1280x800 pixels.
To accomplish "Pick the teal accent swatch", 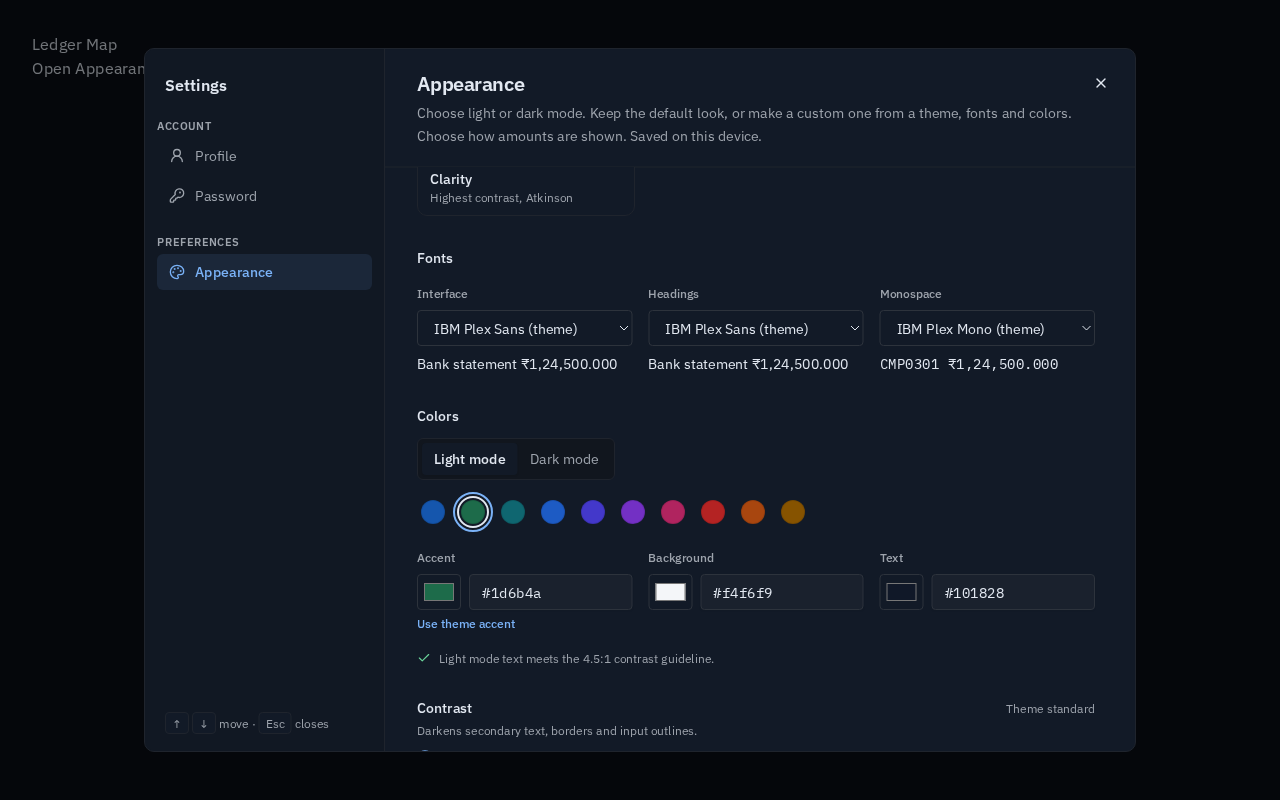I will [x=513, y=512].
